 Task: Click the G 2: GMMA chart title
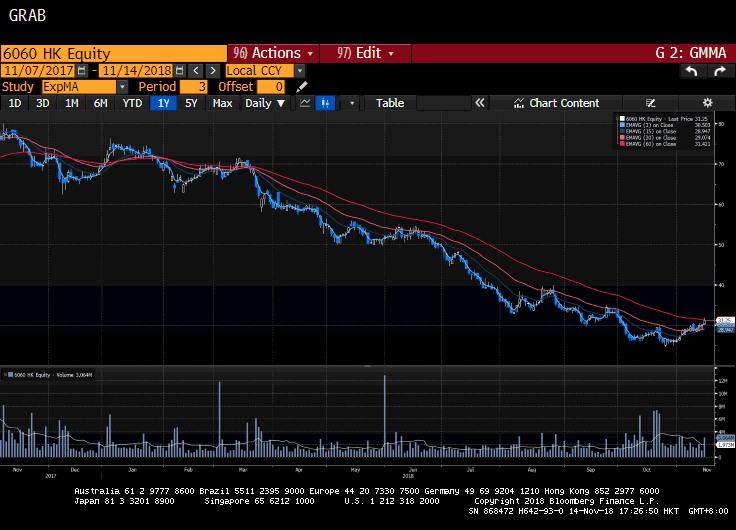pyautogui.click(x=690, y=53)
